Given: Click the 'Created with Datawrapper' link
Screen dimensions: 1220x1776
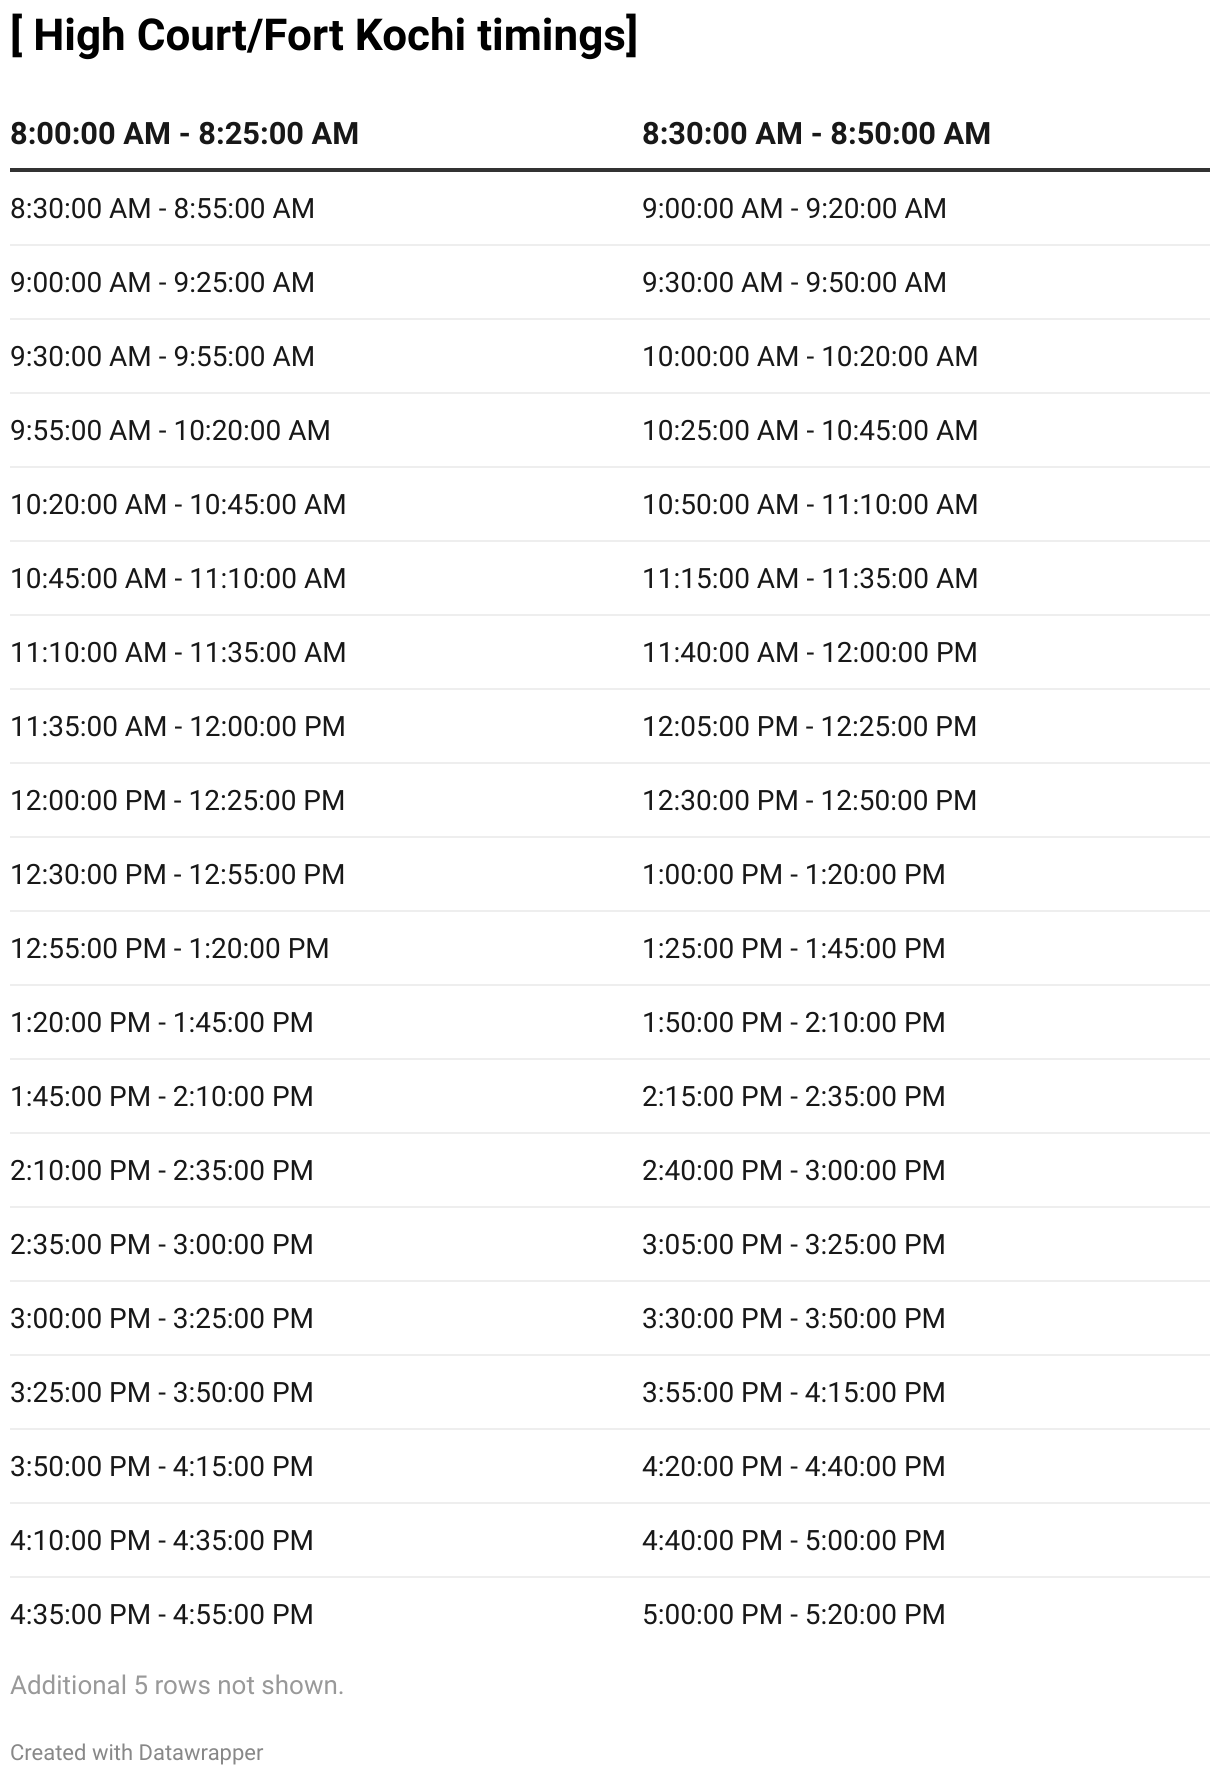Looking at the screenshot, I should (137, 1752).
